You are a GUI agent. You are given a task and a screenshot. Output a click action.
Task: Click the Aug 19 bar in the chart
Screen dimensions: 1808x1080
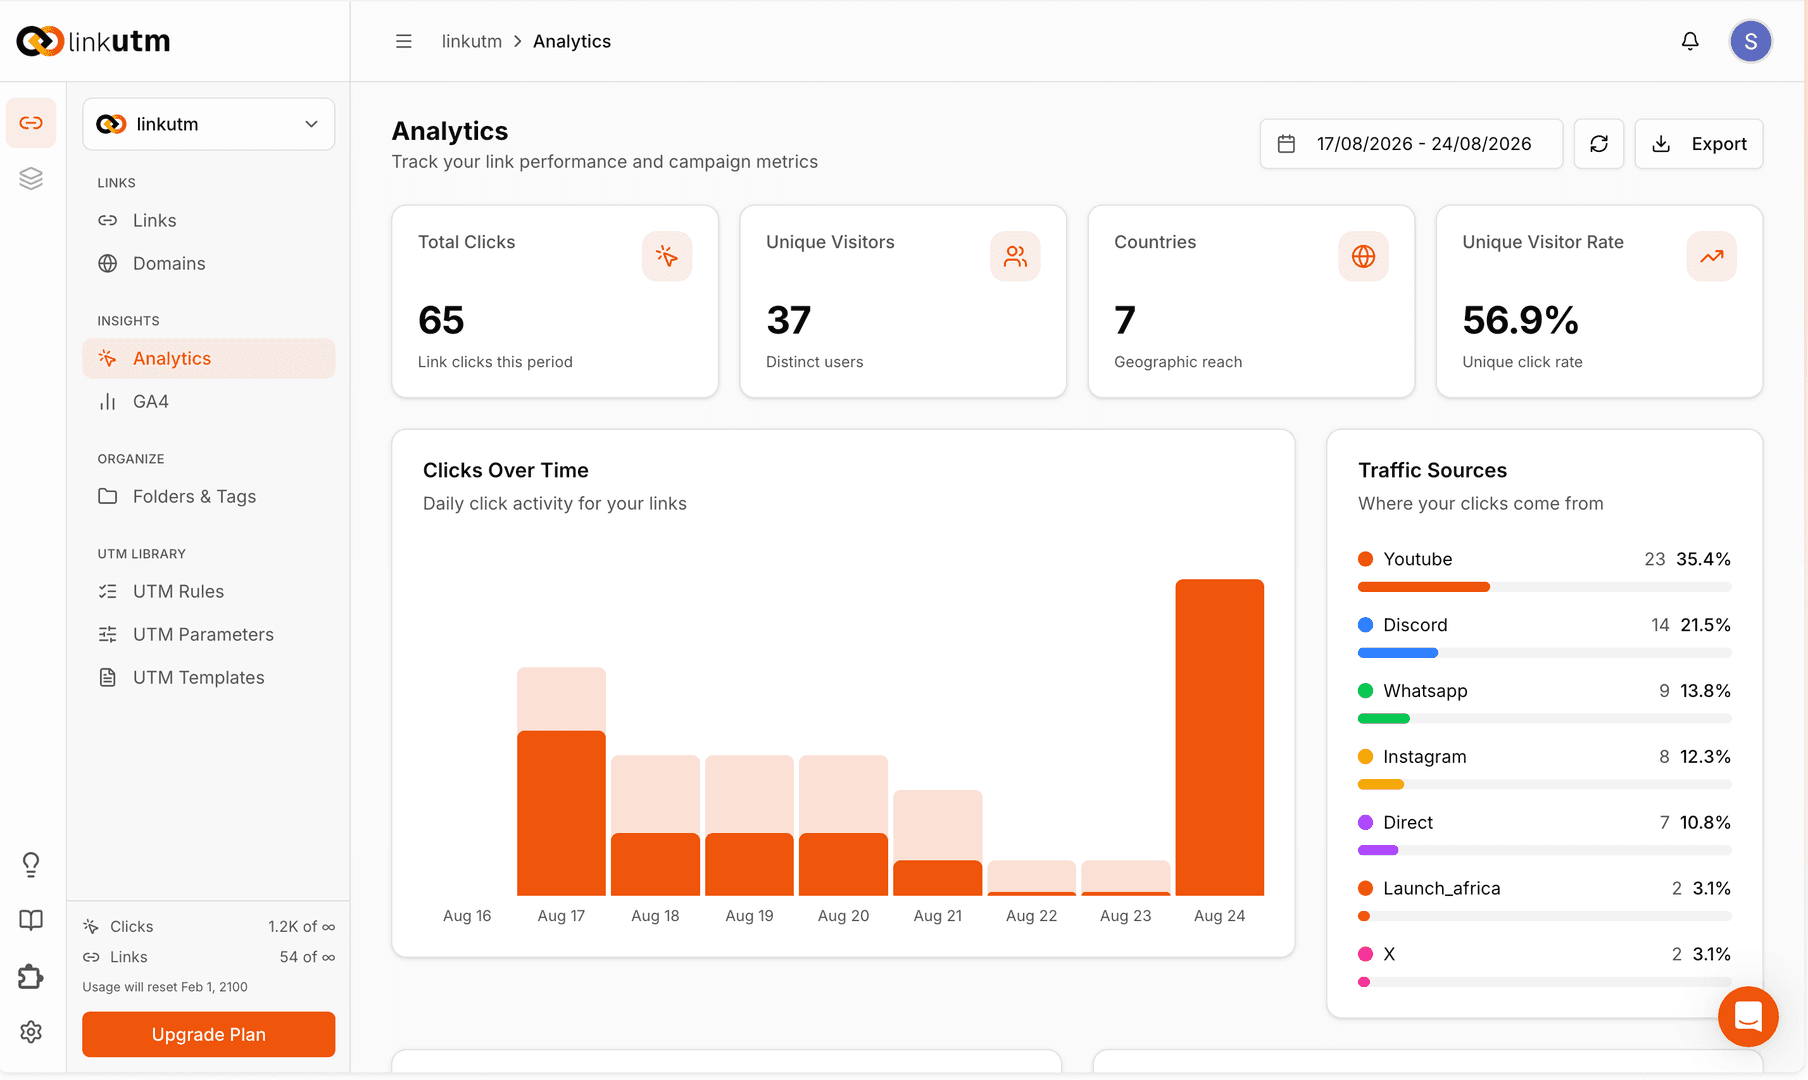point(749,825)
